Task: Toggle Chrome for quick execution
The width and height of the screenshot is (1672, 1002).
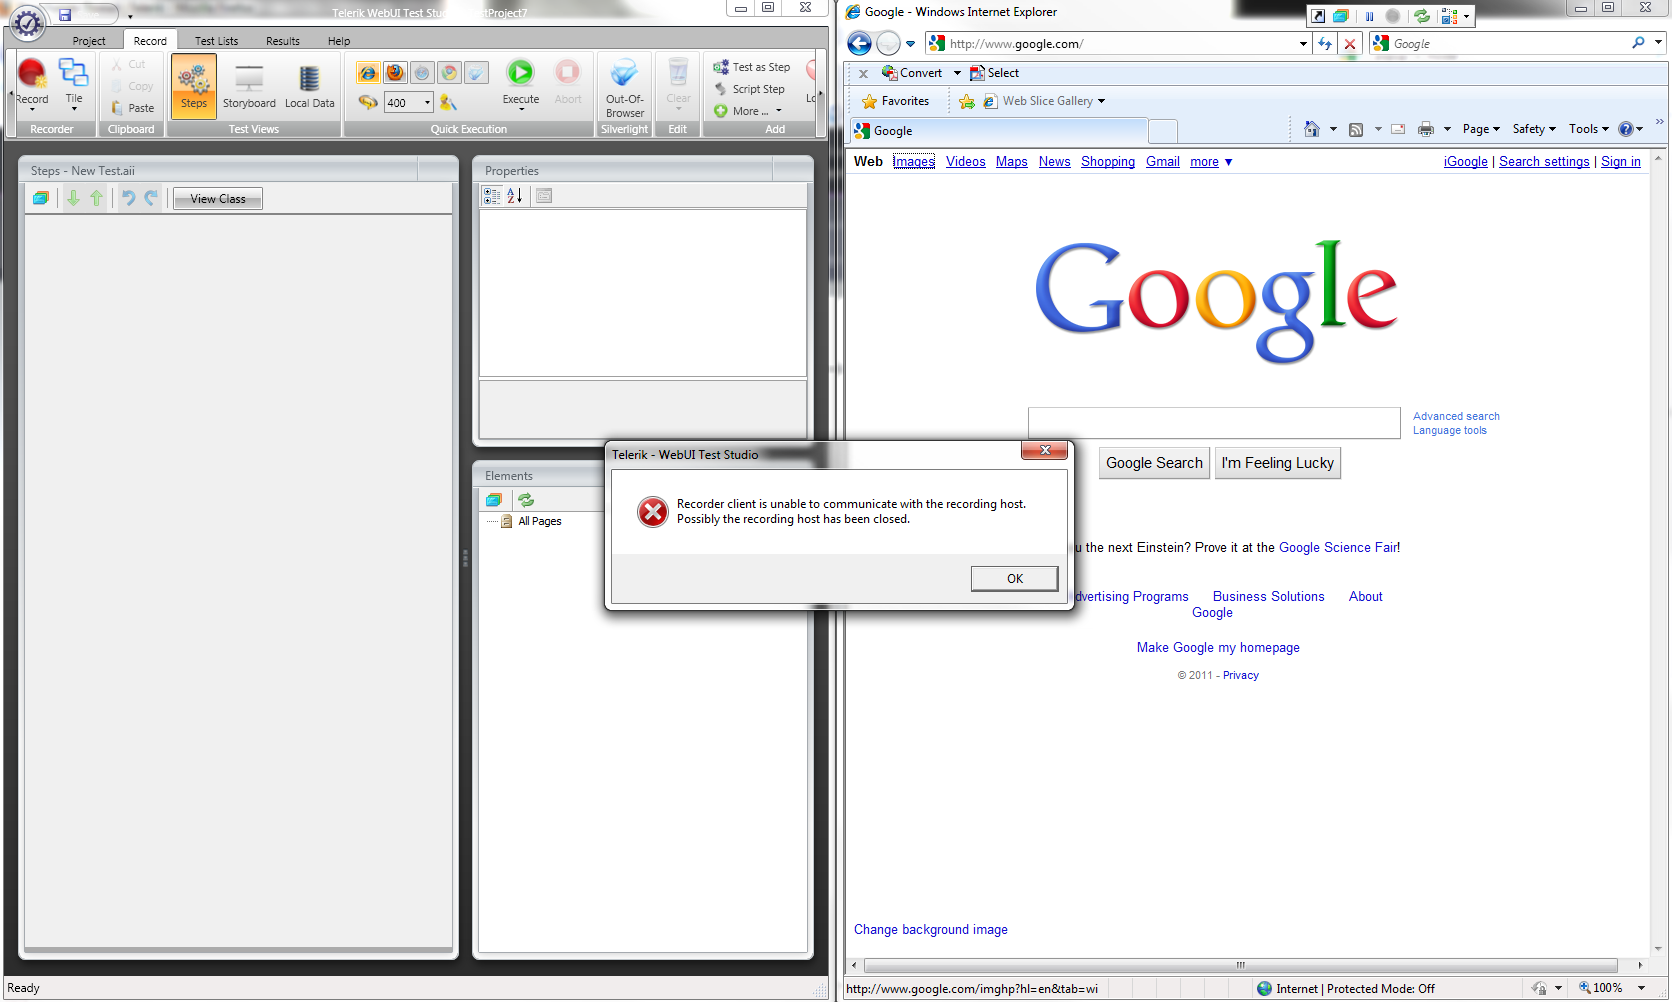Action: [450, 73]
